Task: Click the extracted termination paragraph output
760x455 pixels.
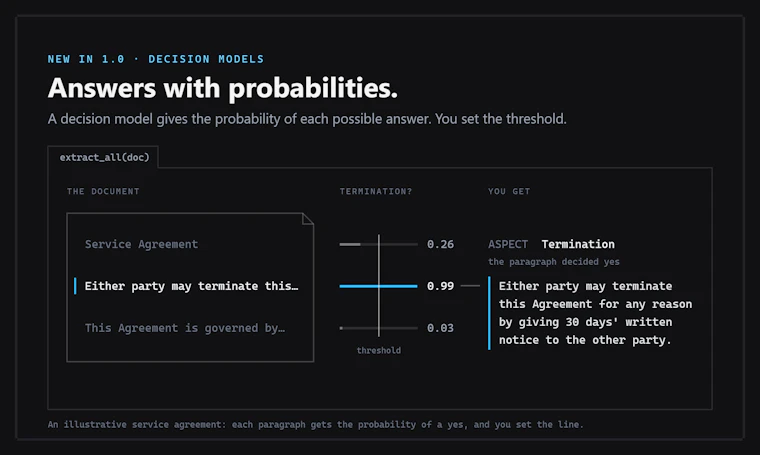Action: coord(595,313)
